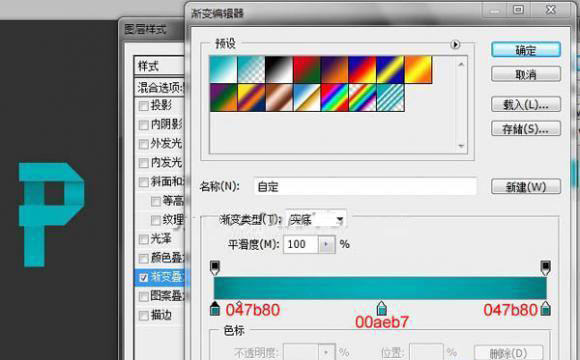
Task: Enable the 内阴影 checkbox in layer style
Action: 144,125
